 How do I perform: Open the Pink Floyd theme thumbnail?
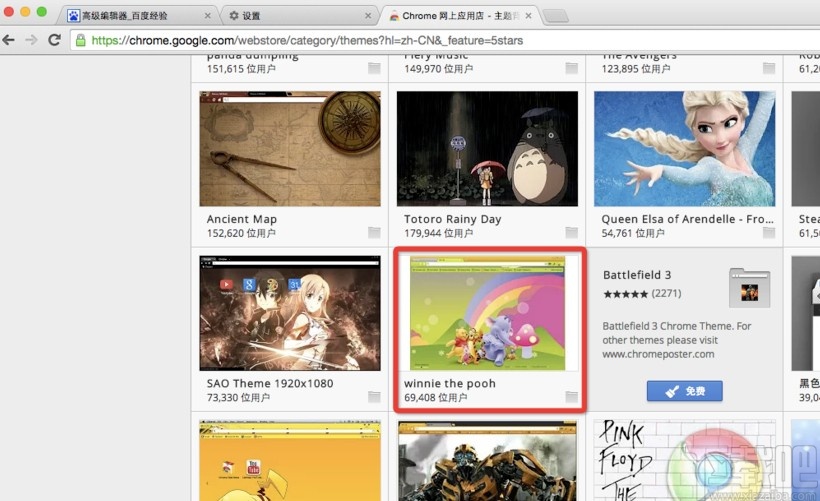click(685, 460)
